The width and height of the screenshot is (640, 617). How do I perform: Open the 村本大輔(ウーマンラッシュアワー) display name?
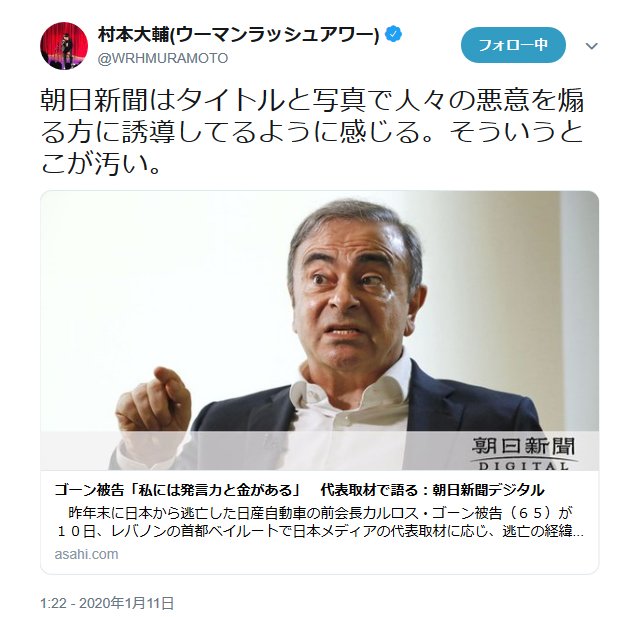(x=238, y=35)
